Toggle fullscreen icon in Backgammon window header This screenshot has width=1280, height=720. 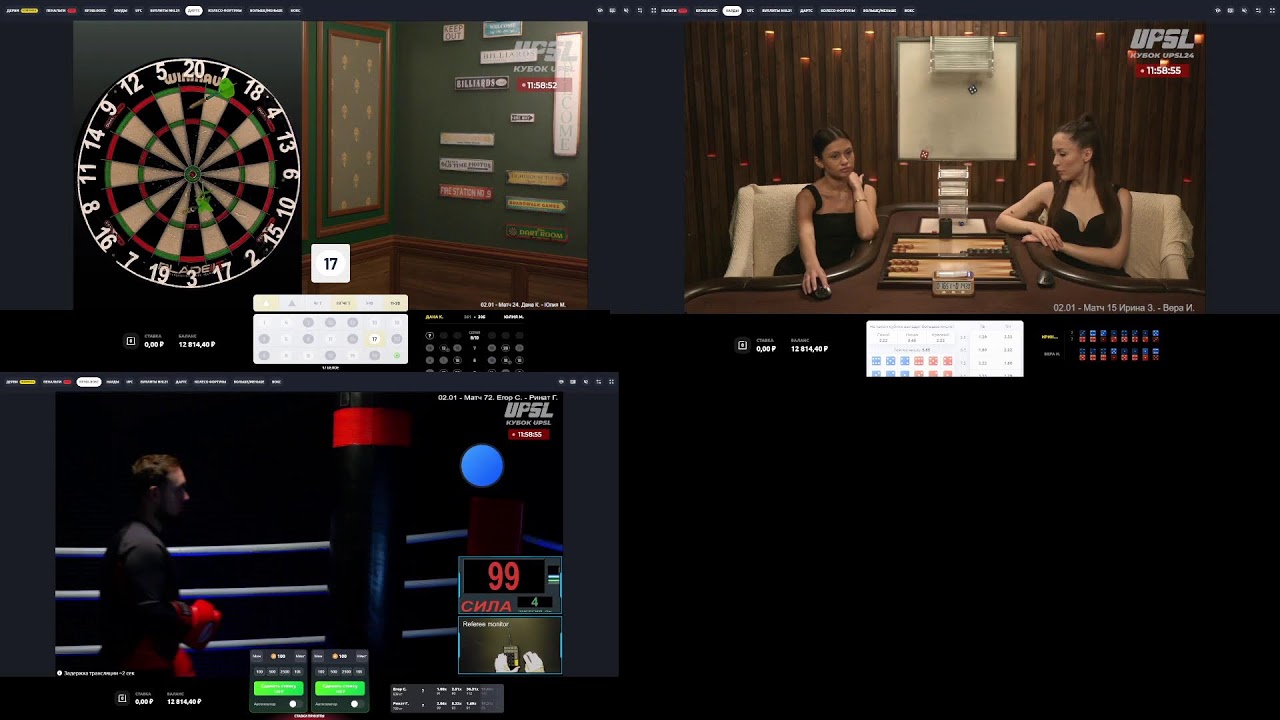tap(1271, 10)
